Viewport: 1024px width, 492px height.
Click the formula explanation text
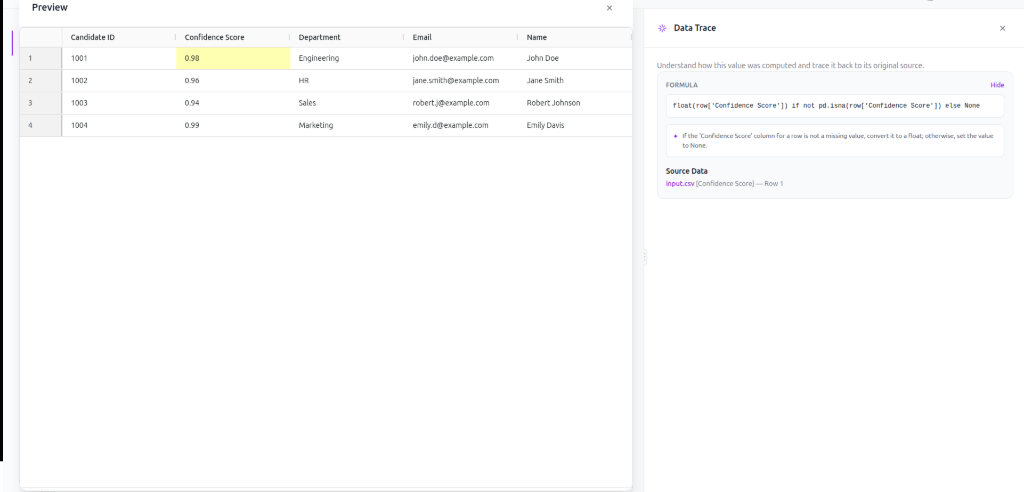pos(840,140)
